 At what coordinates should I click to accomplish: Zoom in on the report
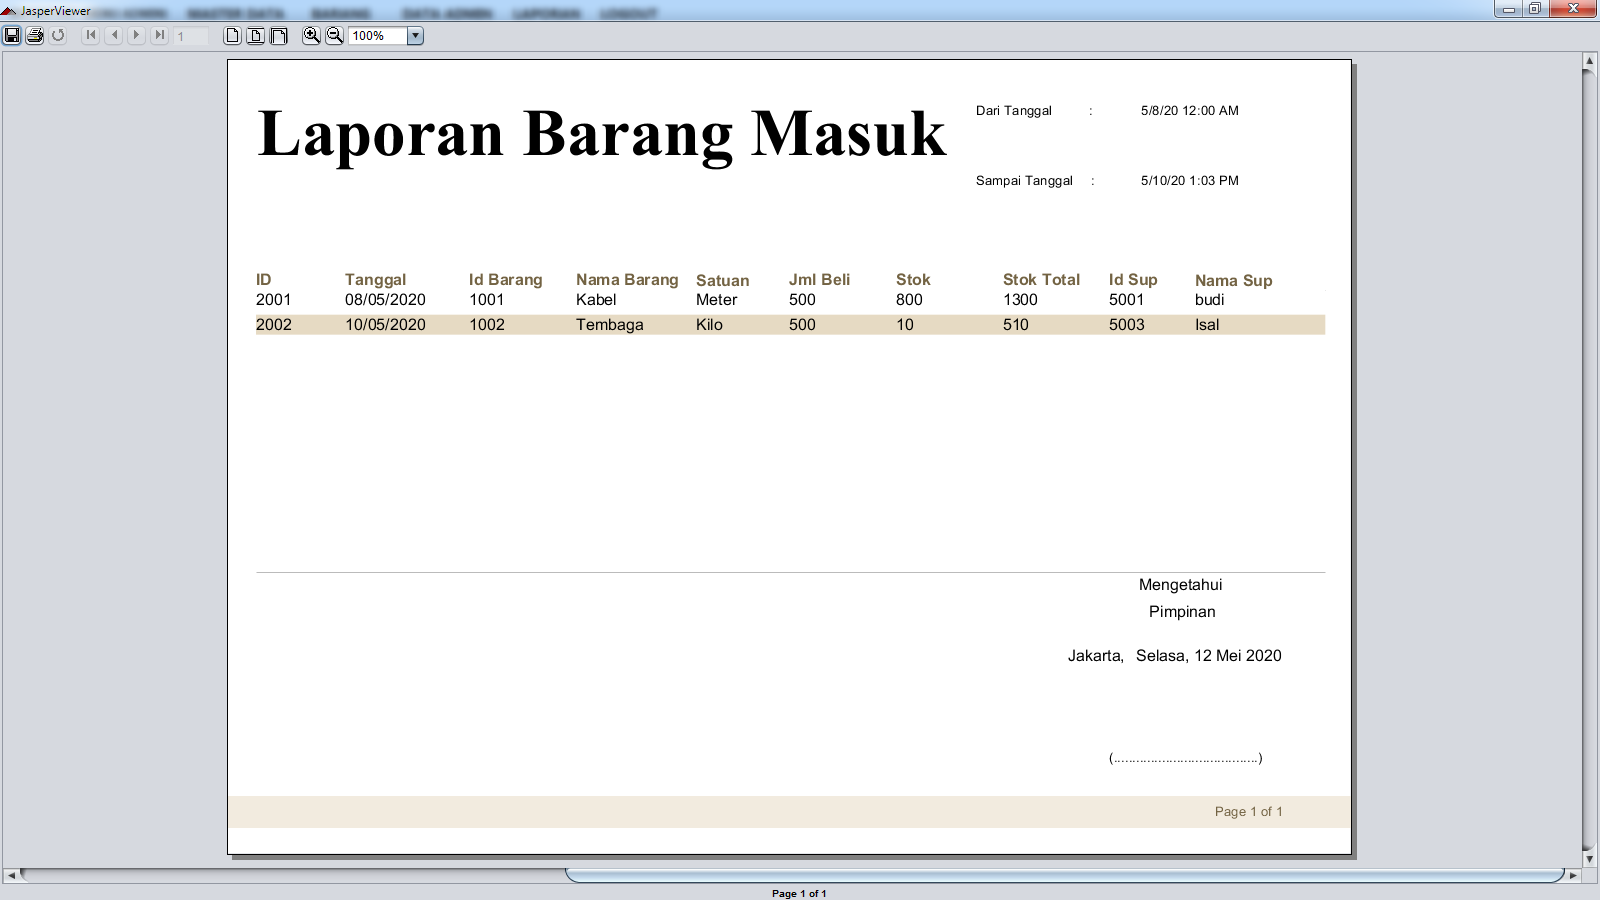tap(311, 36)
